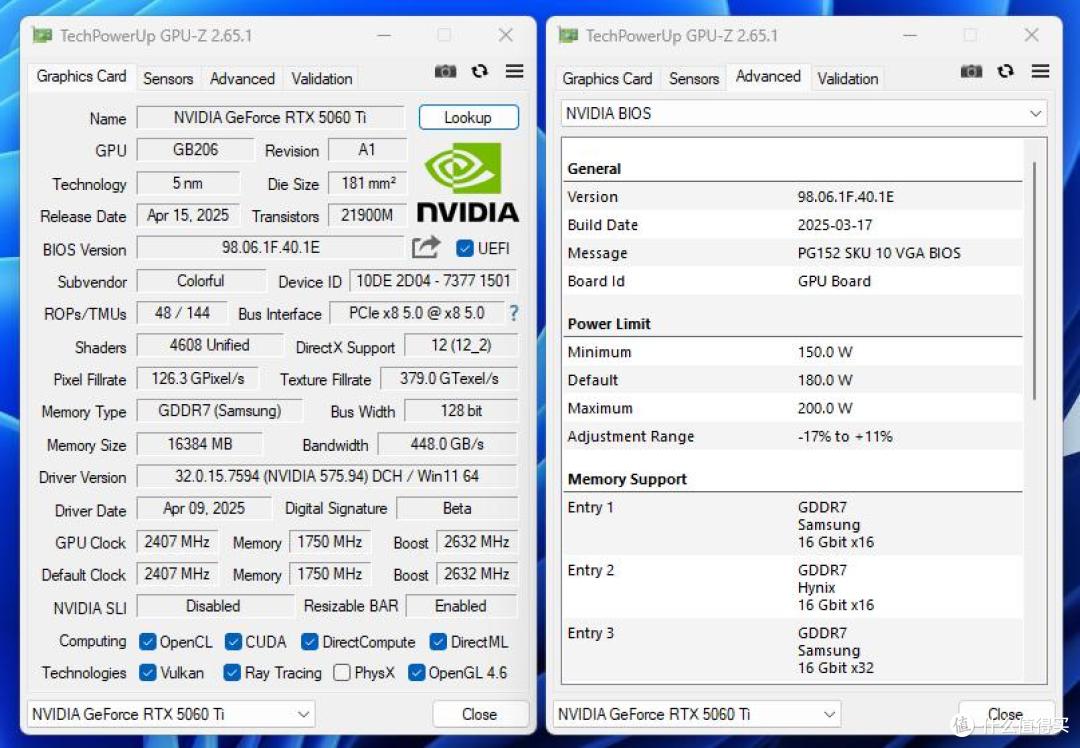Click Power Limit Default value 180.0 W

pyautogui.click(x=825, y=380)
